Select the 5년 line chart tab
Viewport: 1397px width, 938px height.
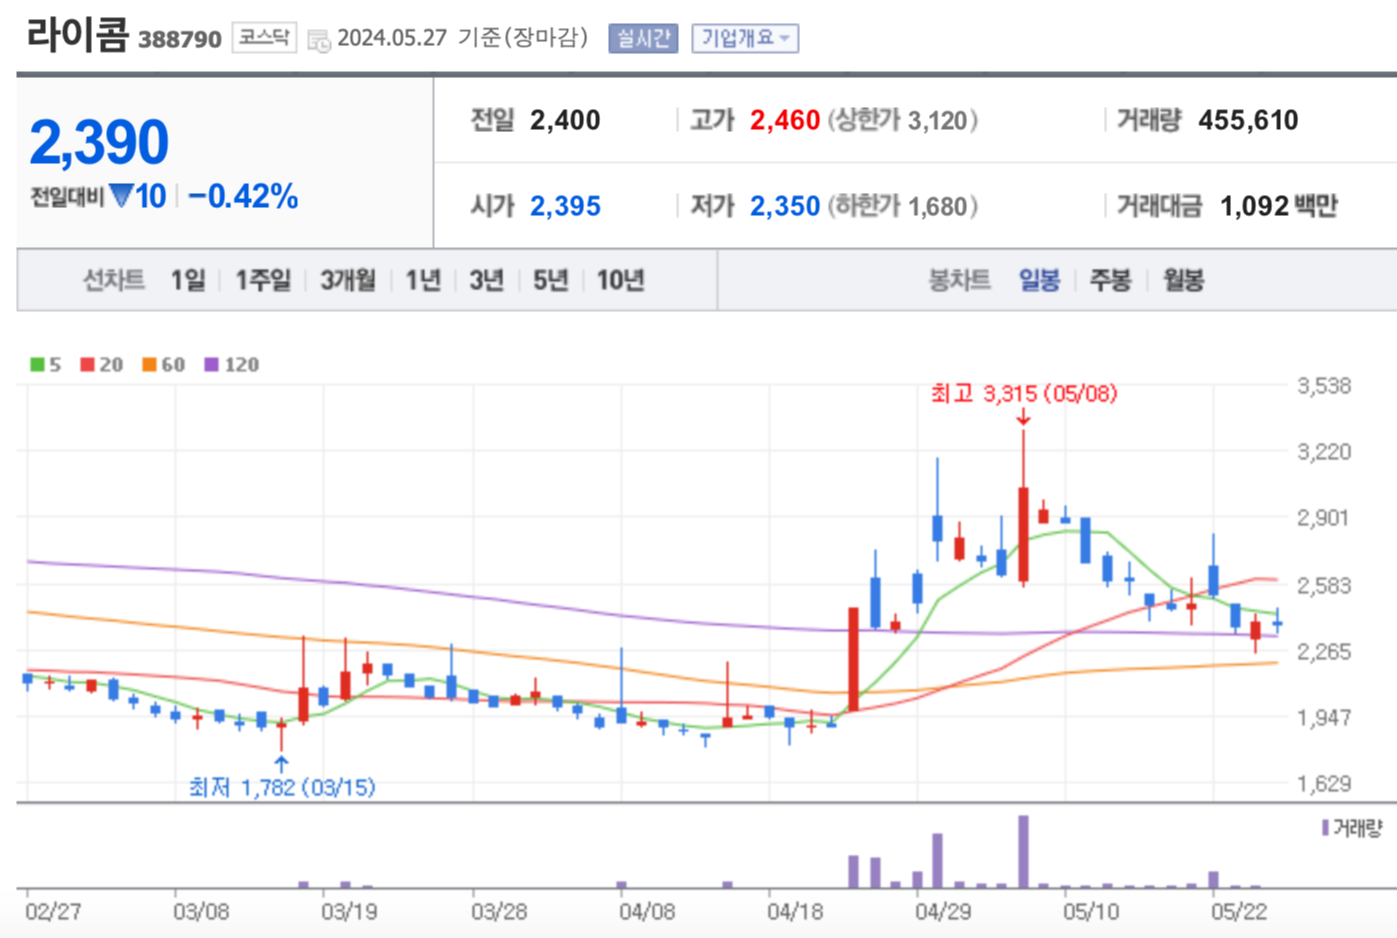550,280
